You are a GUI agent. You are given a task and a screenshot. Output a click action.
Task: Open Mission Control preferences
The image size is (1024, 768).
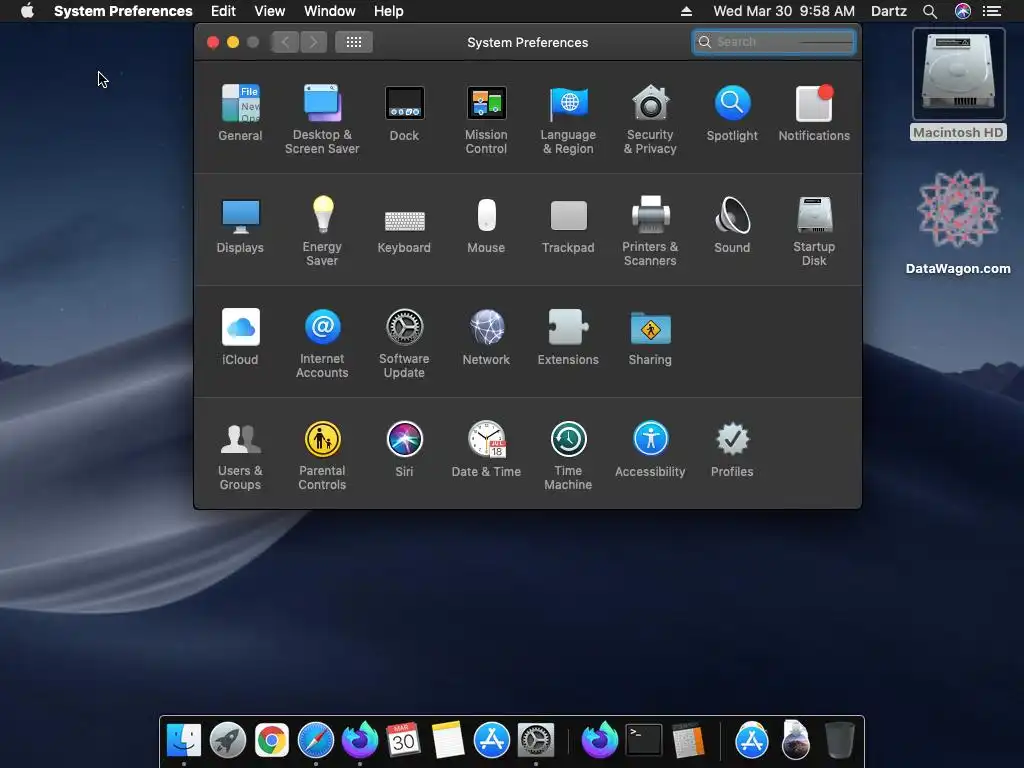click(486, 119)
